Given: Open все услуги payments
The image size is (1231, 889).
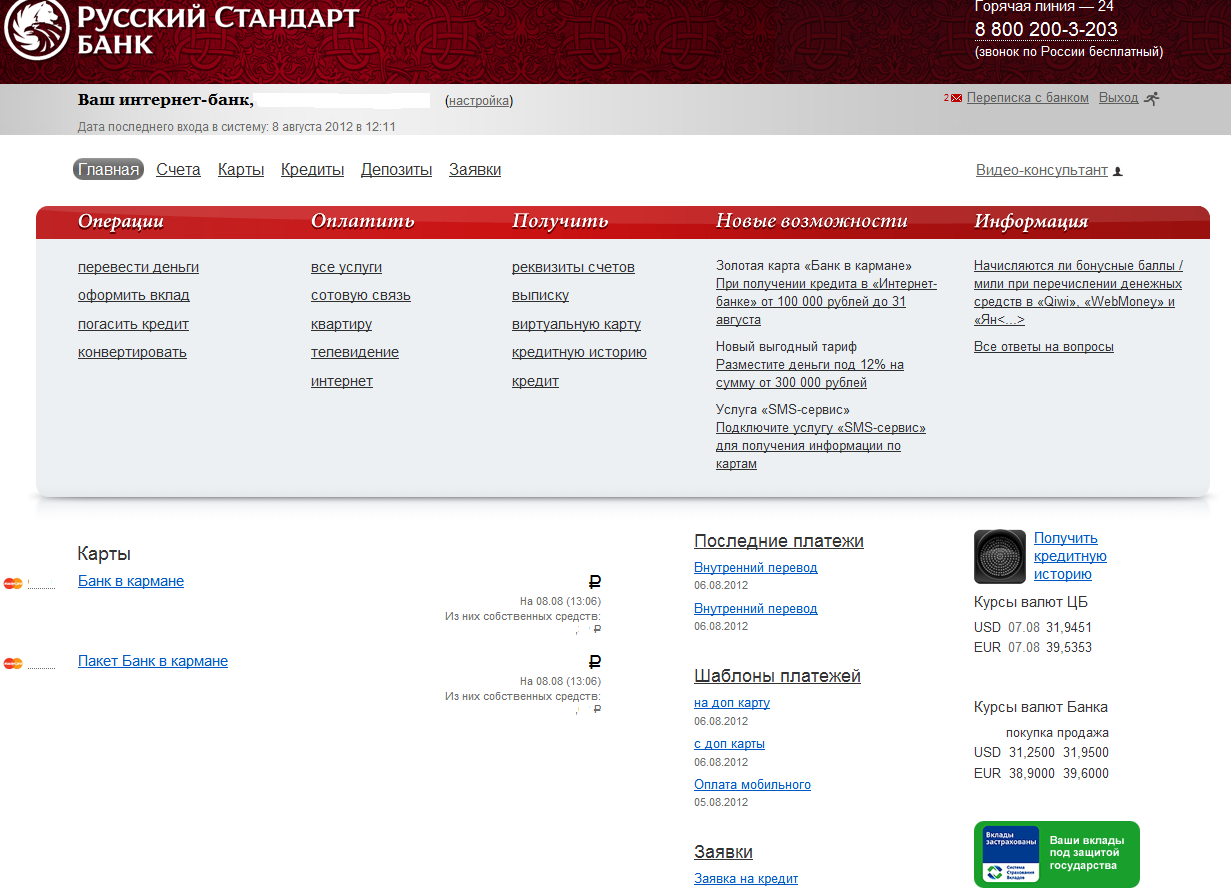Looking at the screenshot, I should tap(346, 267).
